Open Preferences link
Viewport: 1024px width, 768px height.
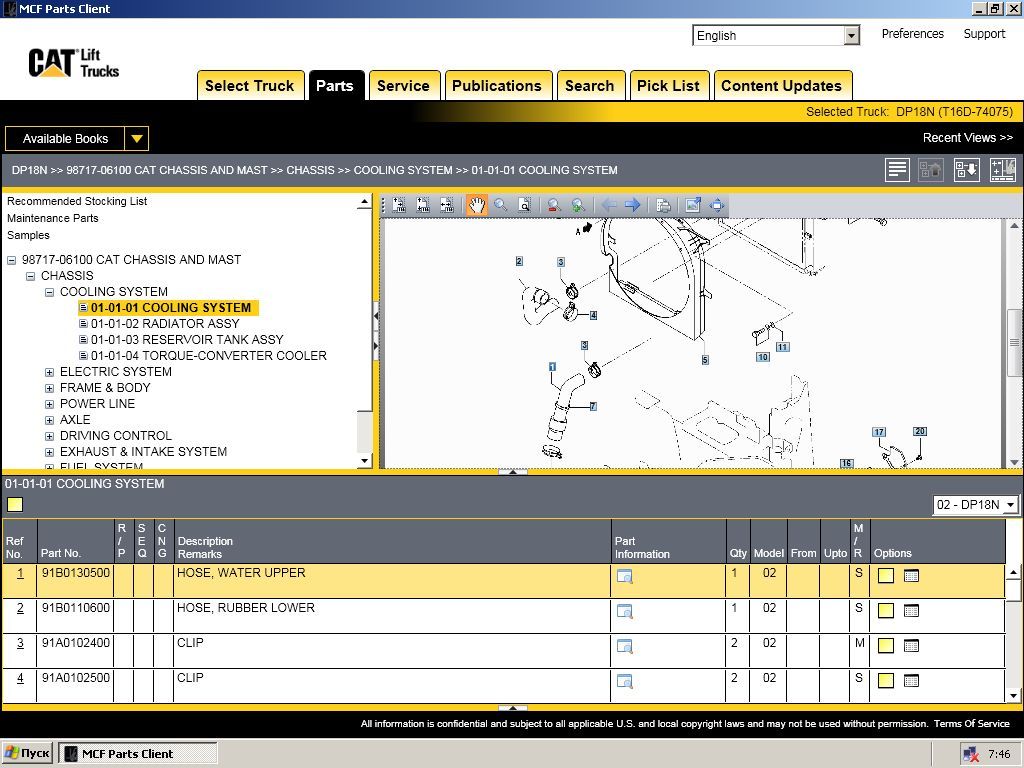(912, 34)
